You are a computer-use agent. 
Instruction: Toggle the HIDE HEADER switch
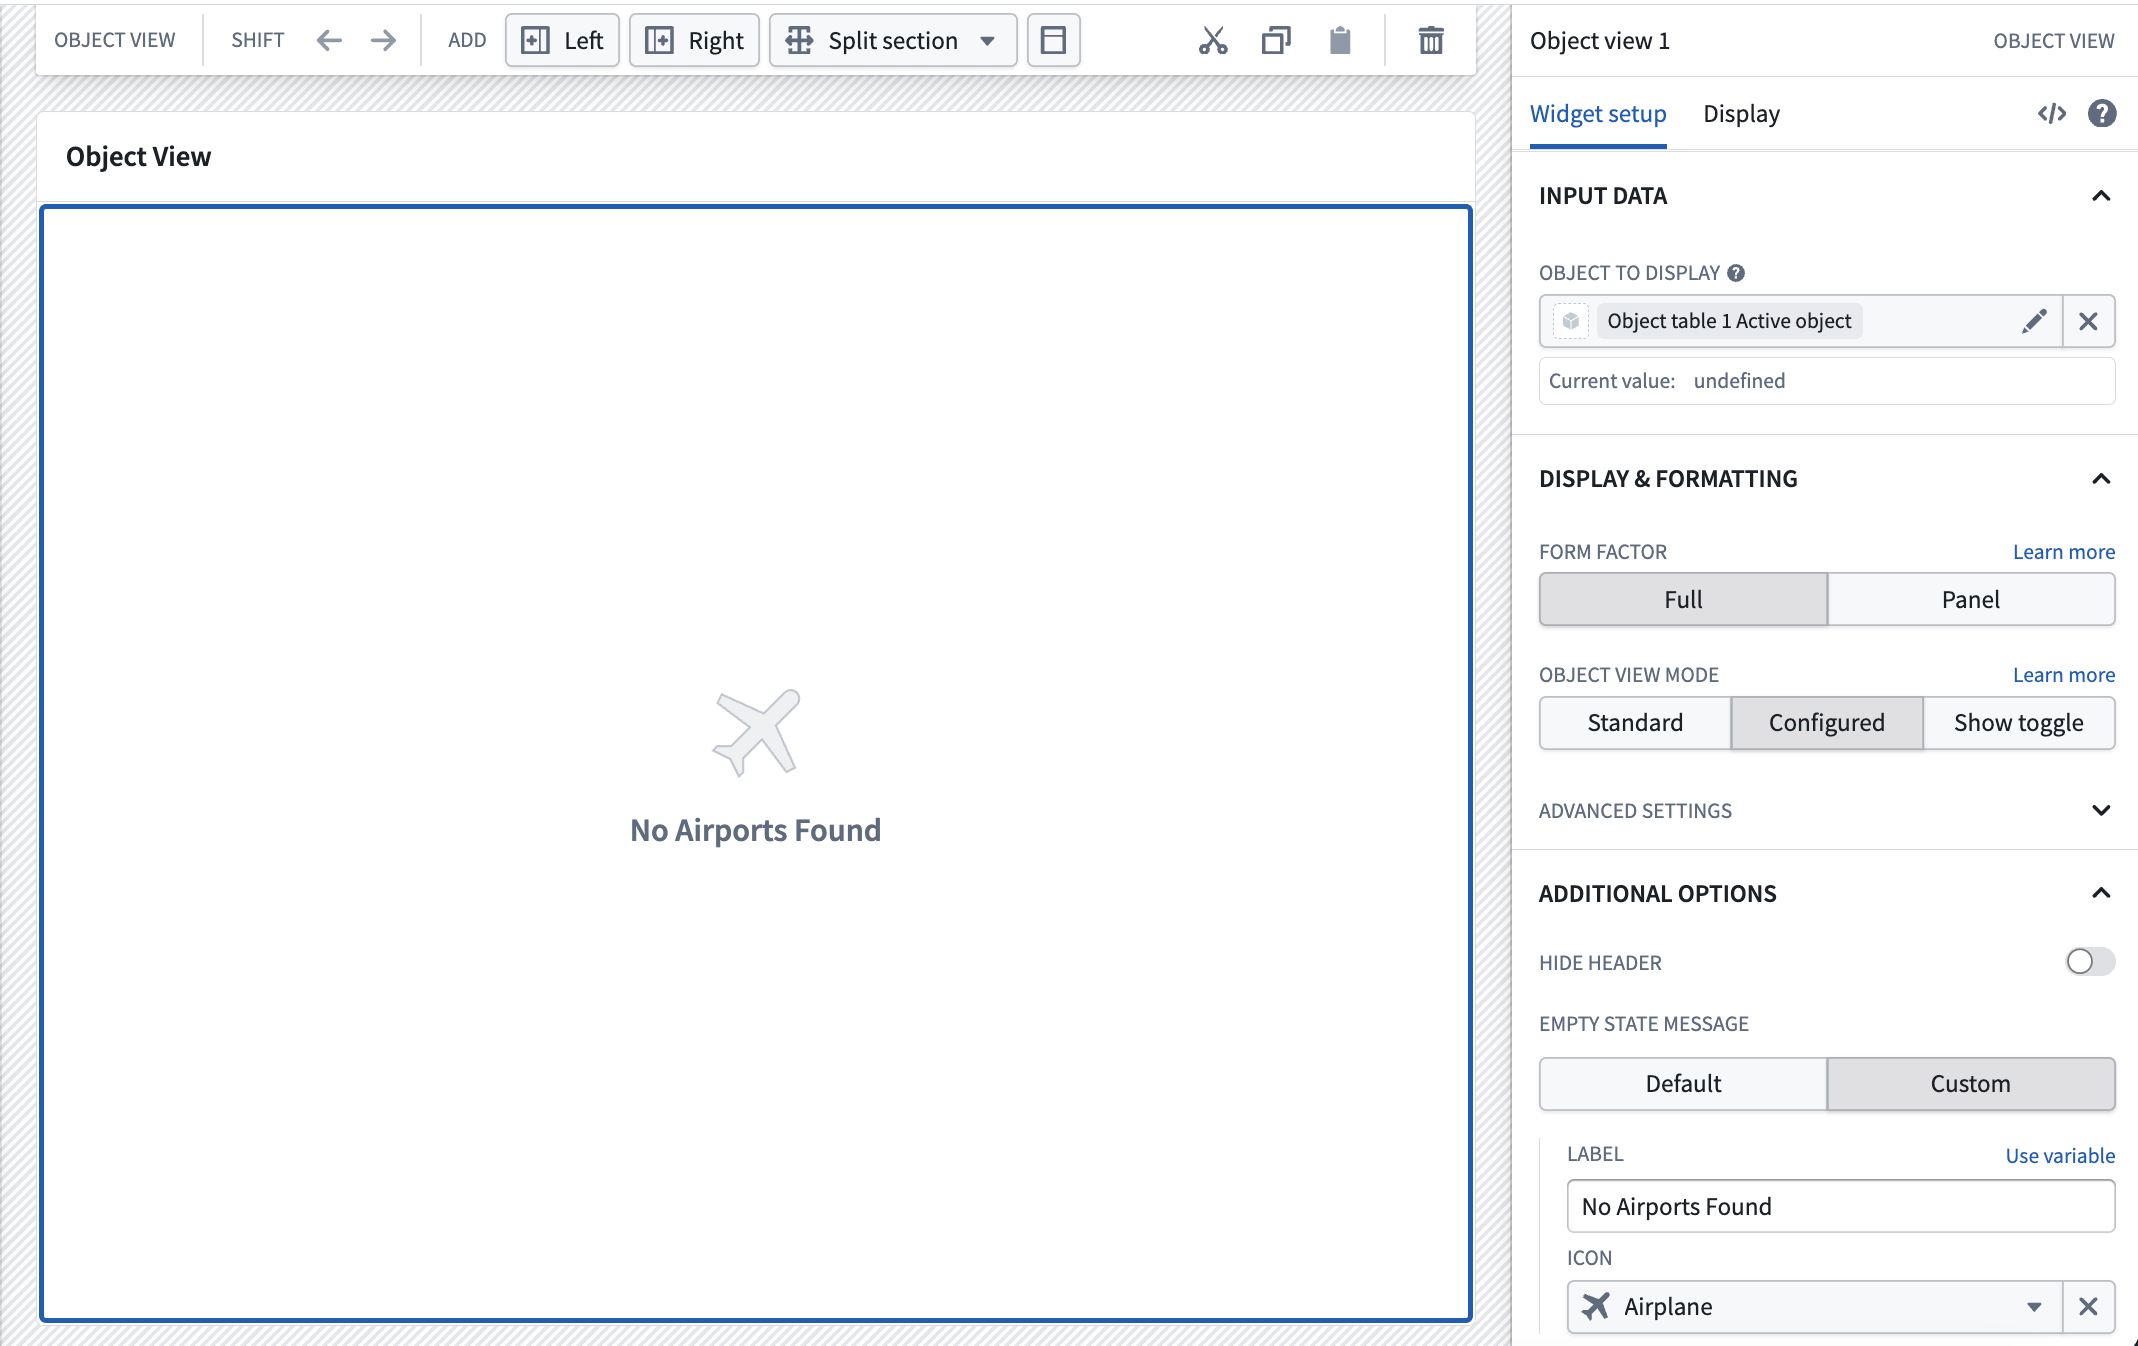pyautogui.click(x=2090, y=961)
